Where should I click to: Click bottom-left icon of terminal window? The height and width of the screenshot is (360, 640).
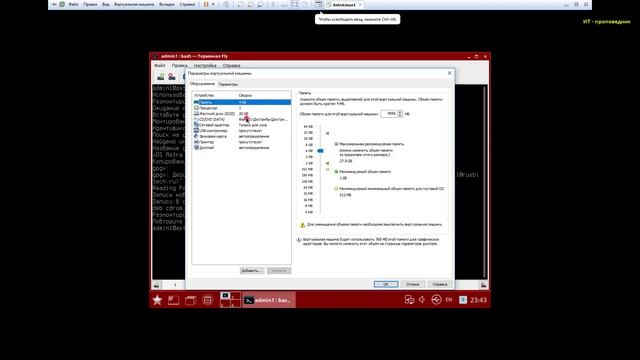click(x=156, y=285)
